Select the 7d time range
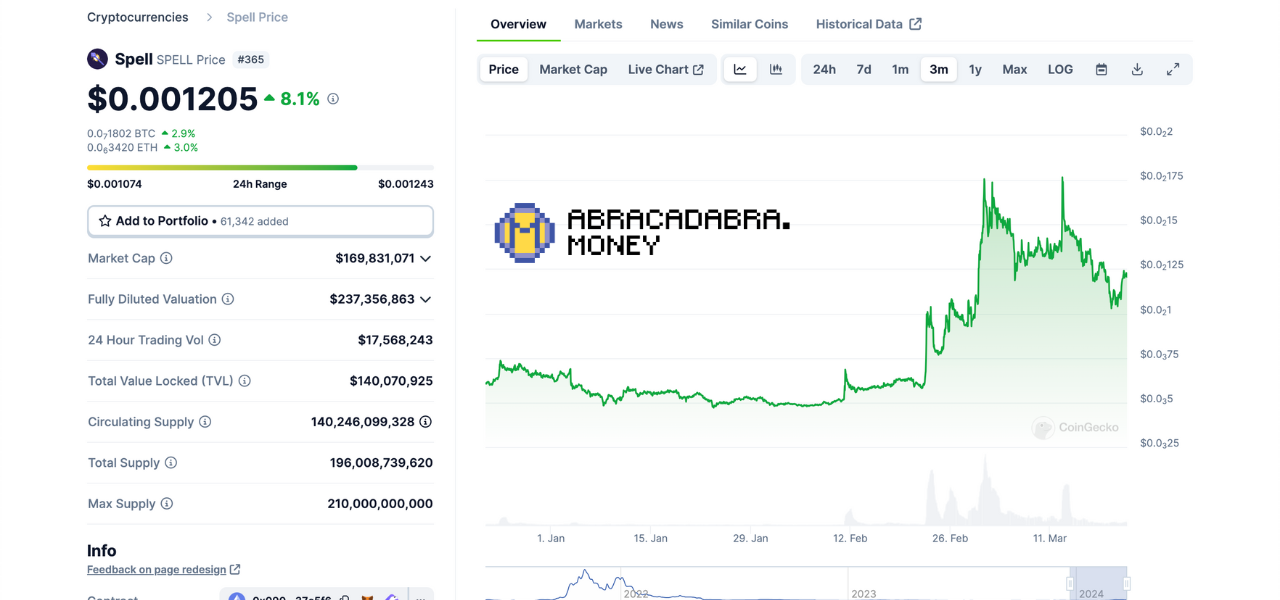The width and height of the screenshot is (1280, 600). [863, 69]
